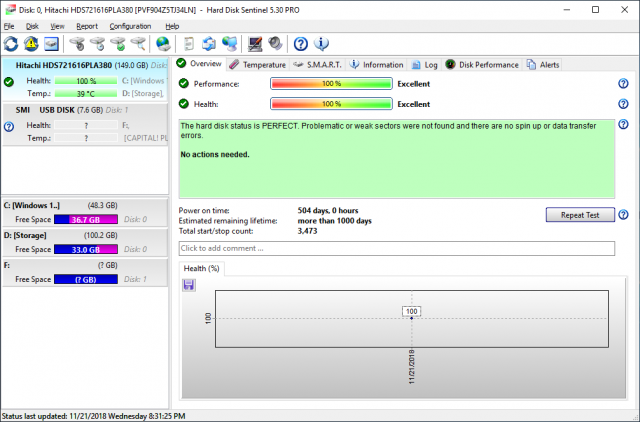Click help icon beside the Performance bar
Viewport: 640px width, 422px height.
623,84
